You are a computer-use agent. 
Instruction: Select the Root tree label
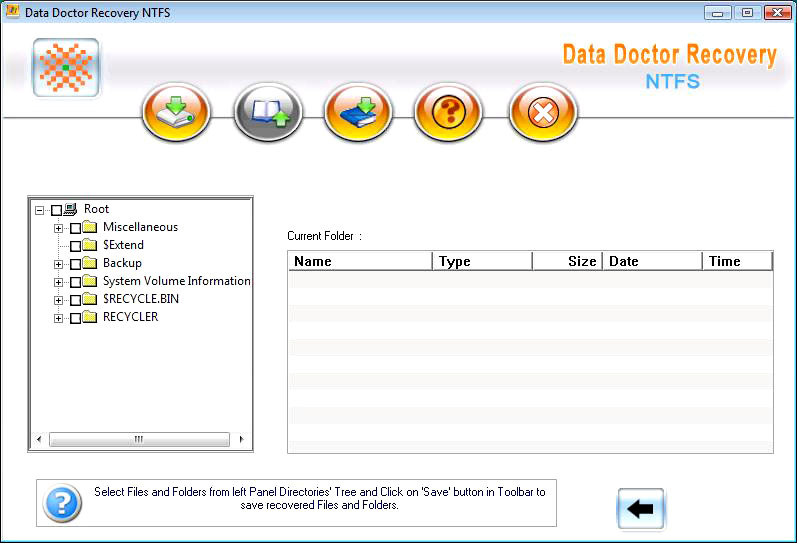pos(97,209)
